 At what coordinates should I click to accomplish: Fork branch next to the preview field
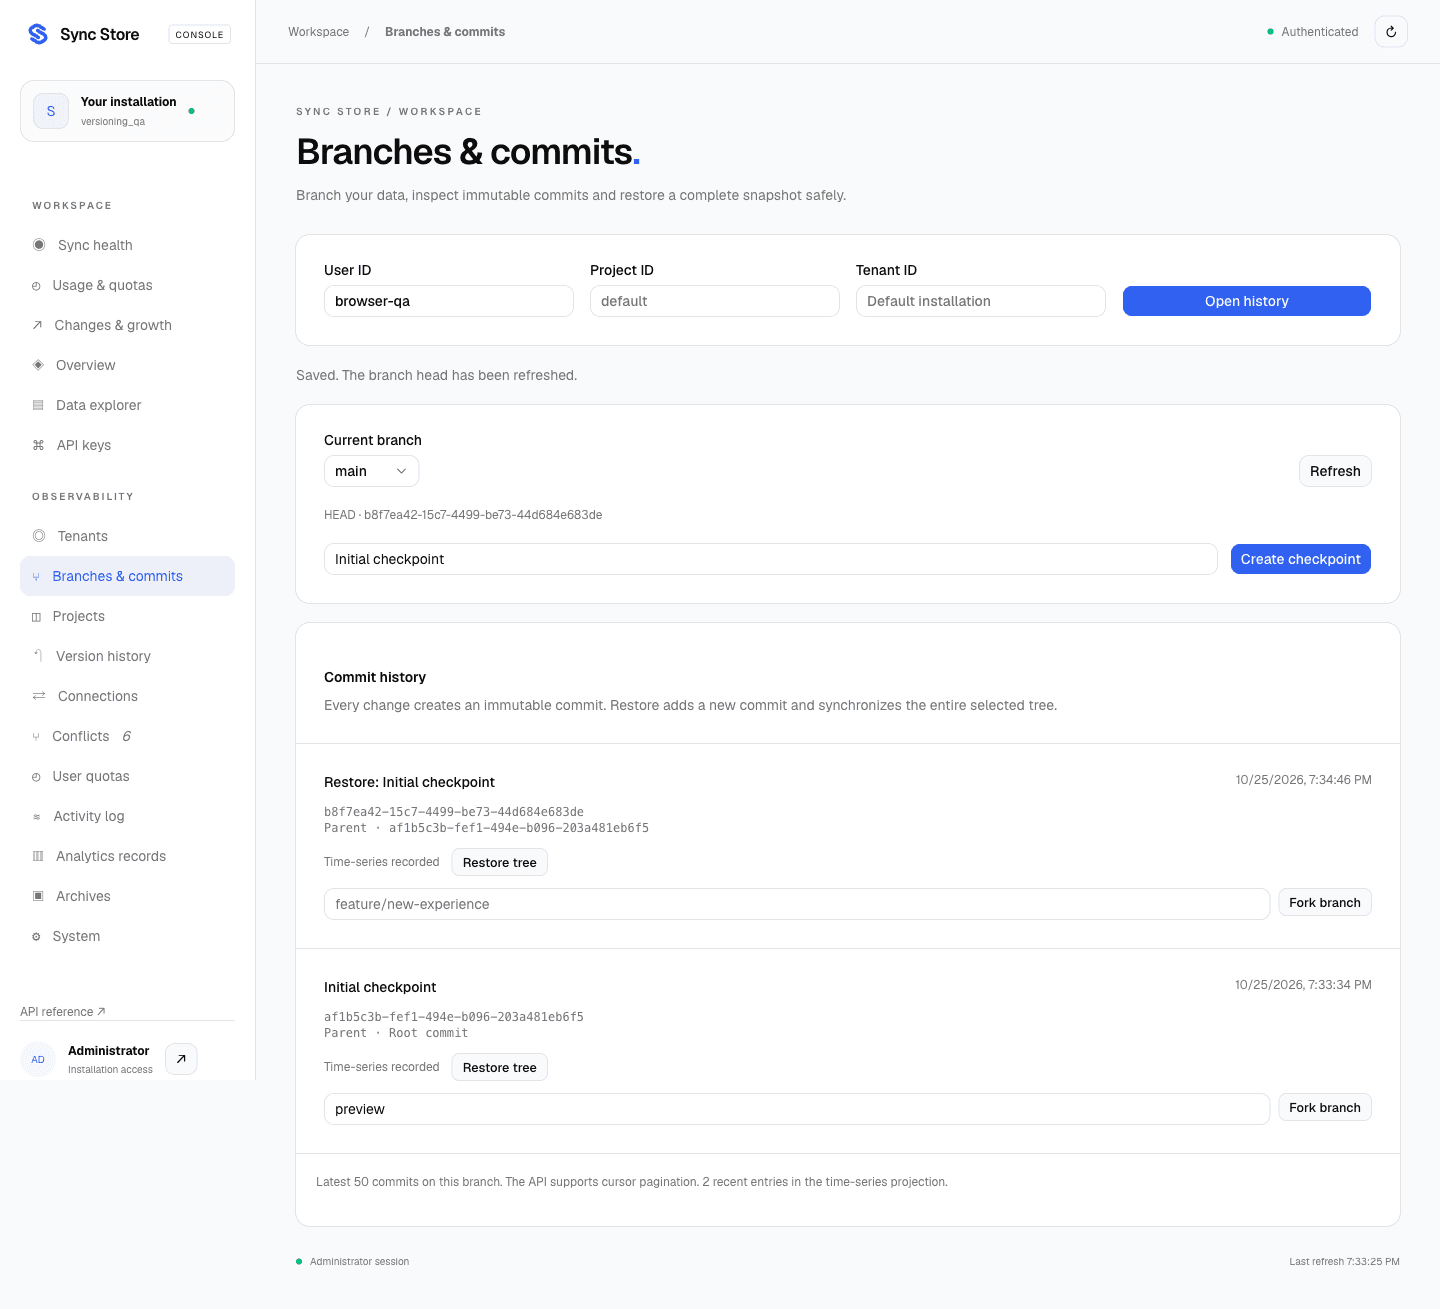click(x=1325, y=1108)
